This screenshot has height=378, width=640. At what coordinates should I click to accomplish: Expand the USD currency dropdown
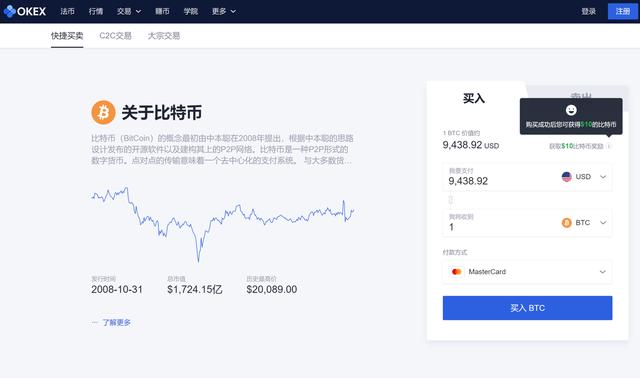tap(584, 177)
